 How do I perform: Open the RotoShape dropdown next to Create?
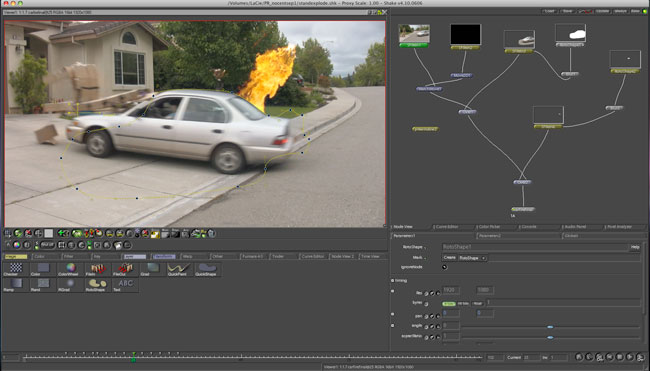[473, 258]
